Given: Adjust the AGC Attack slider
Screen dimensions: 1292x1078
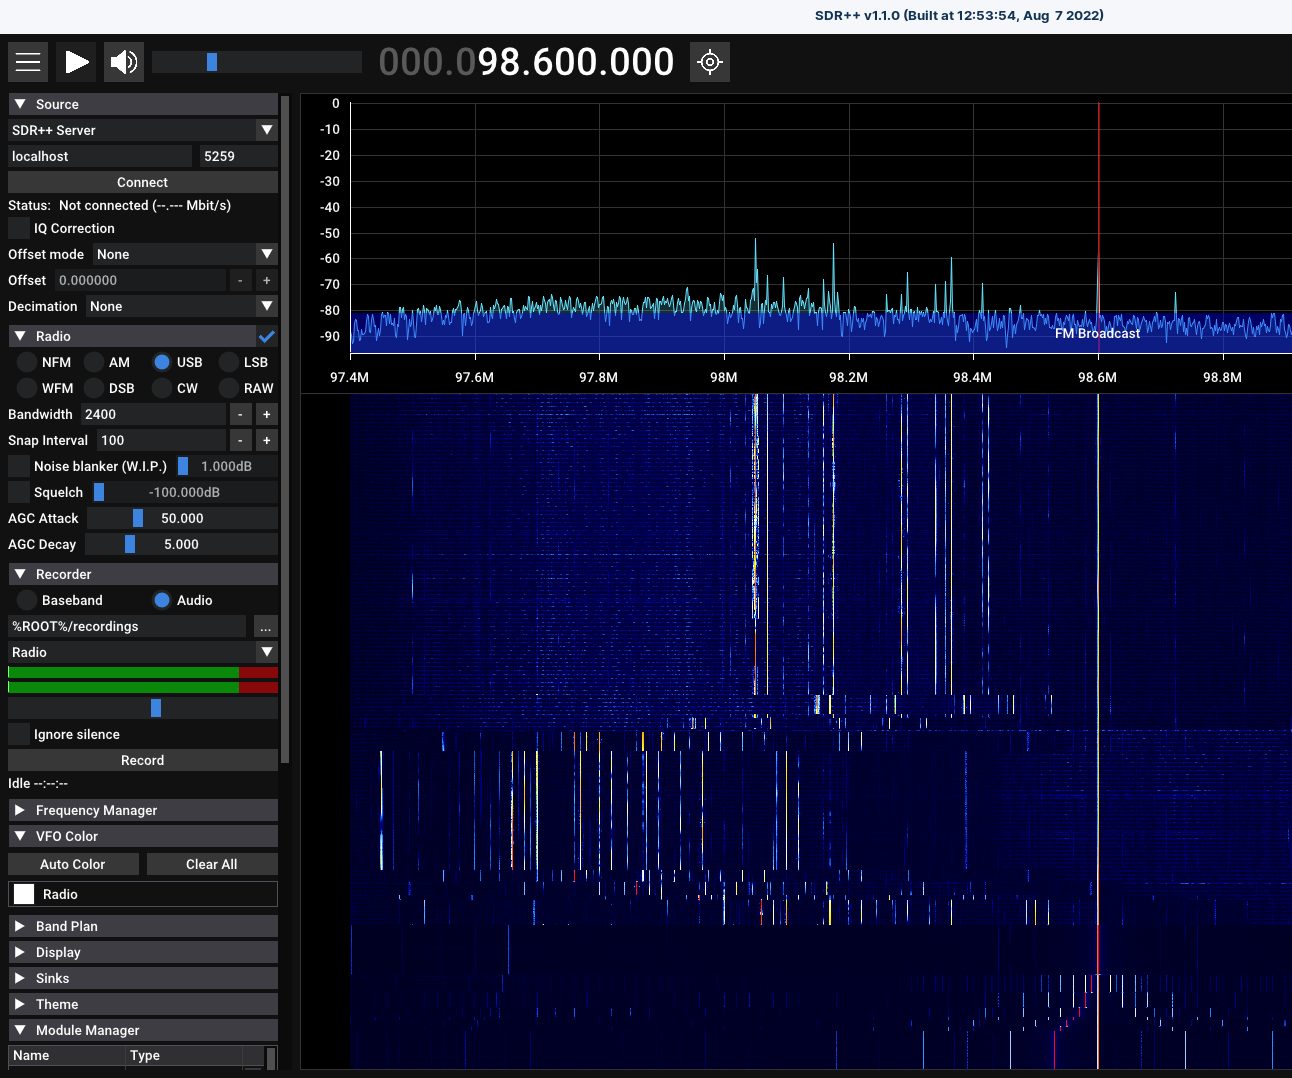Looking at the screenshot, I should 139,518.
